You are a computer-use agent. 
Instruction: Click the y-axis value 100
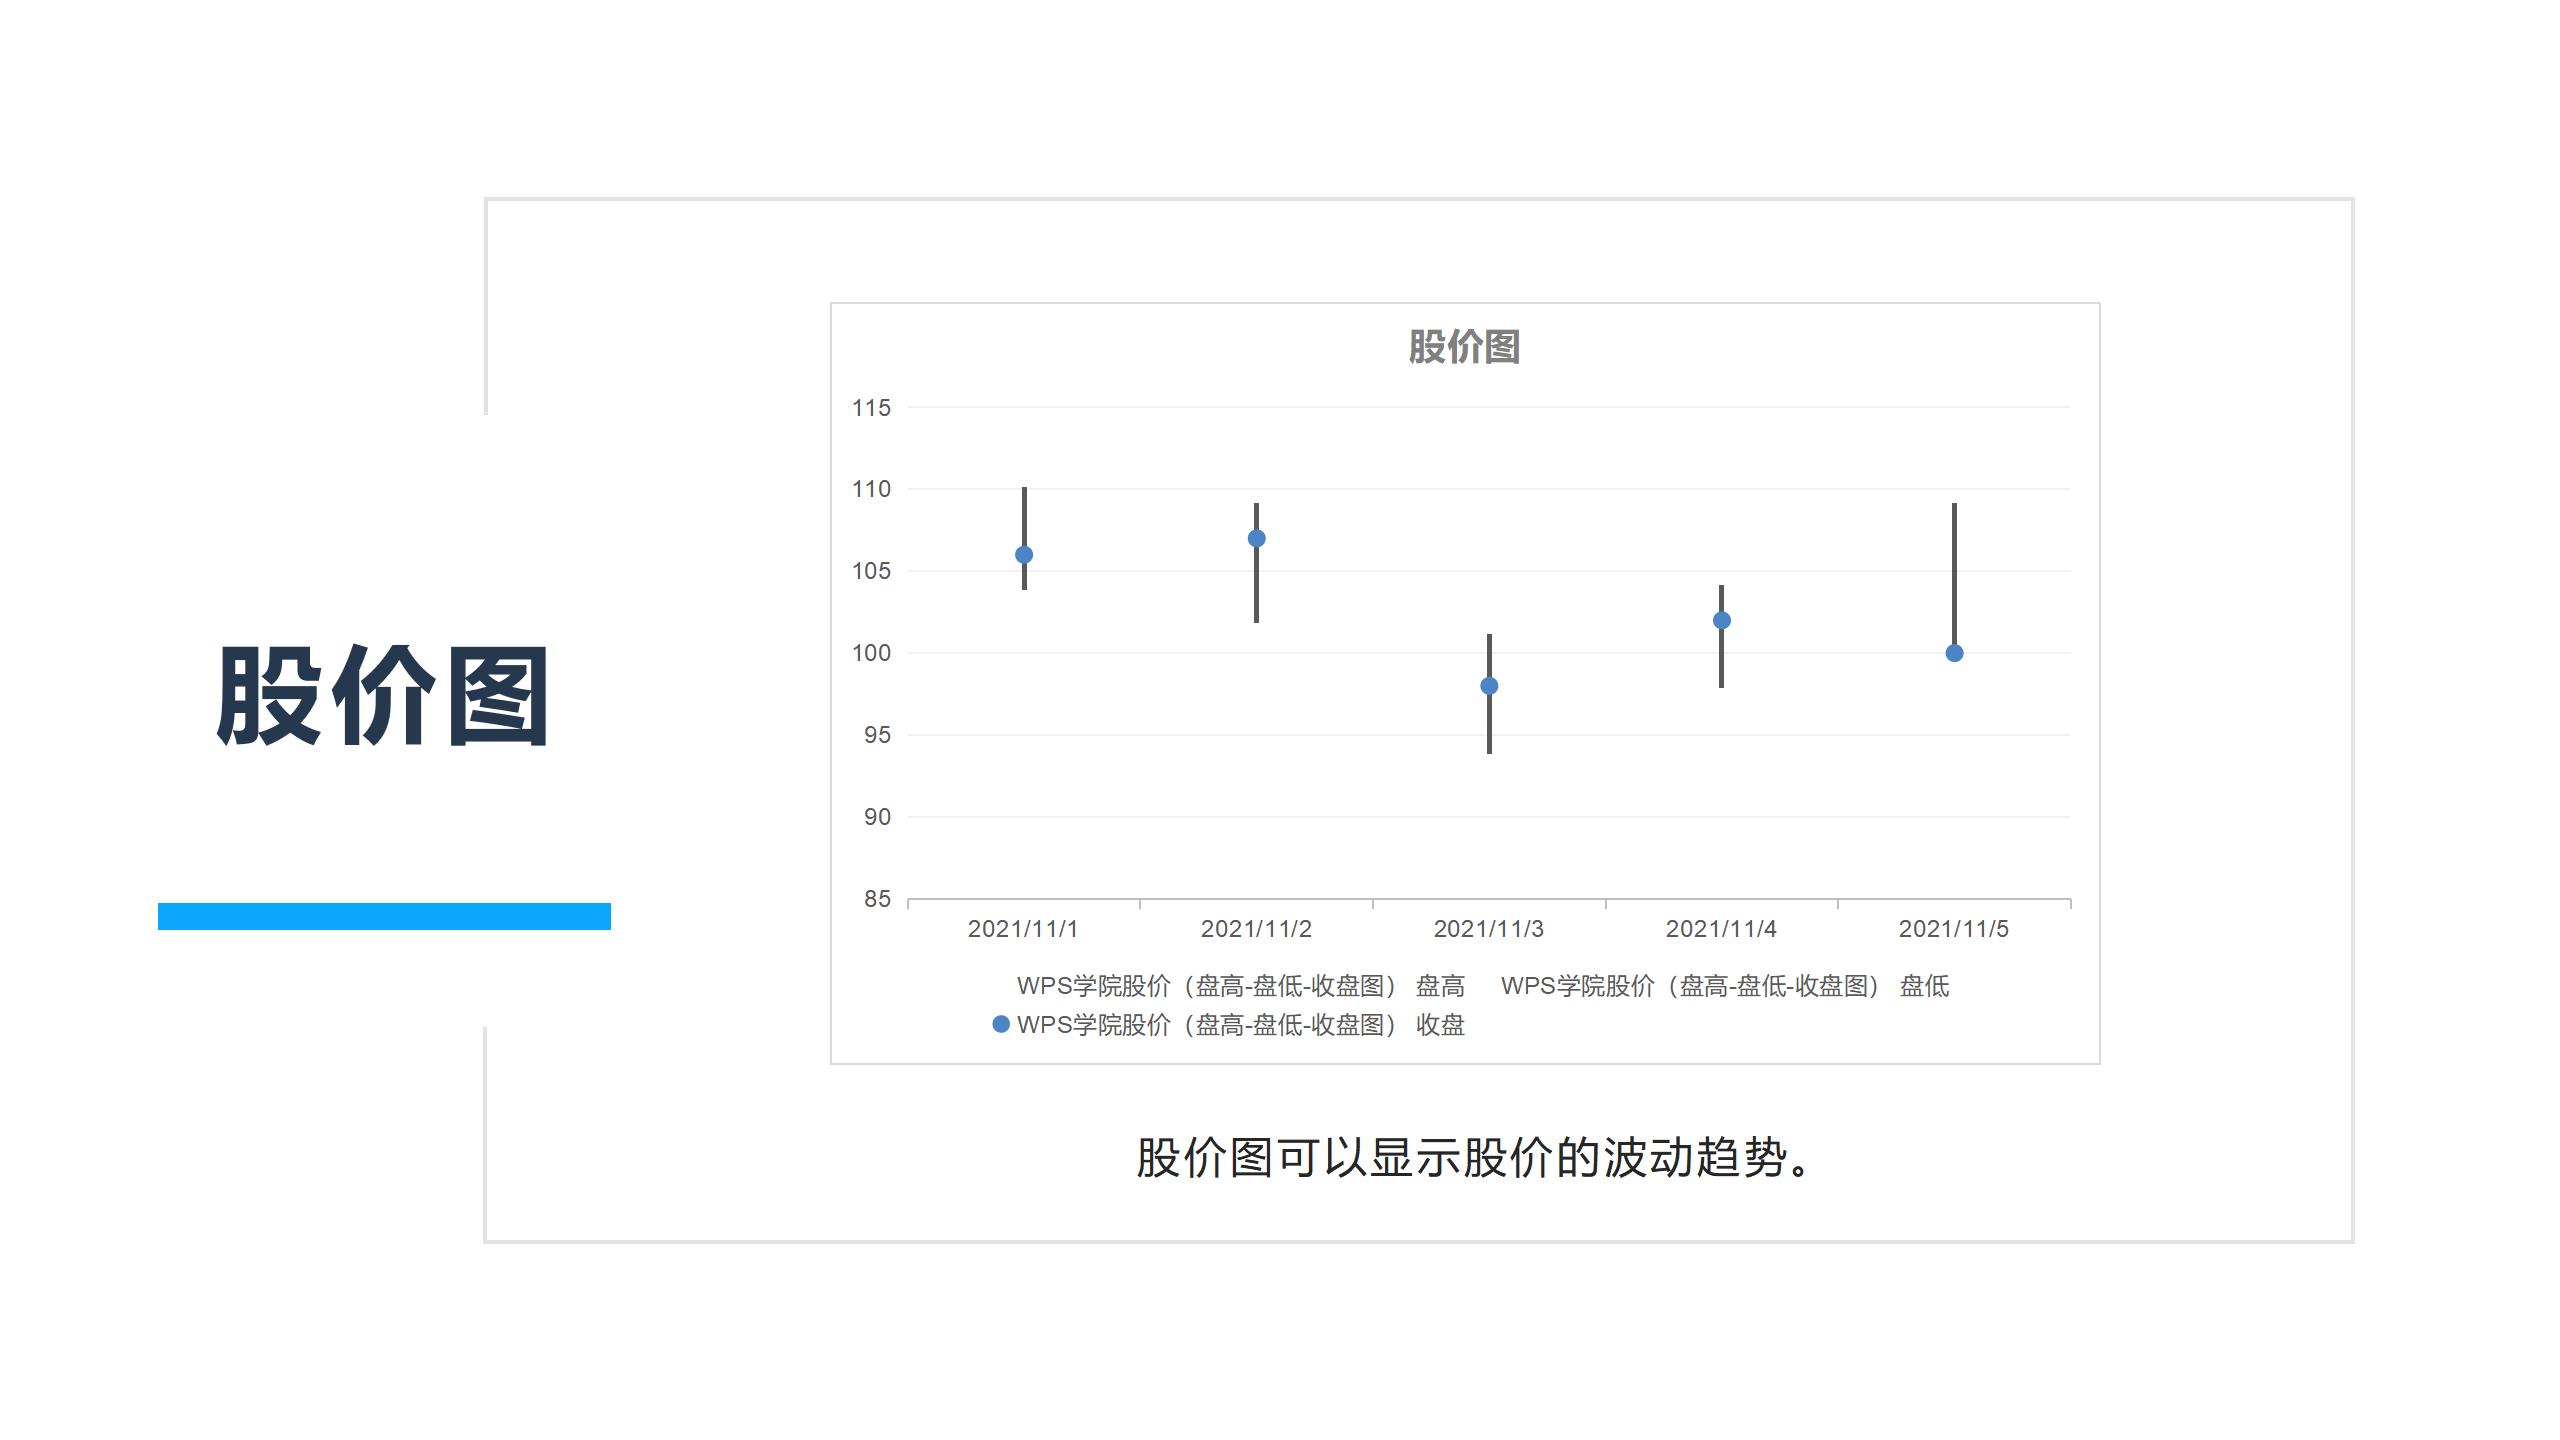tap(871, 653)
